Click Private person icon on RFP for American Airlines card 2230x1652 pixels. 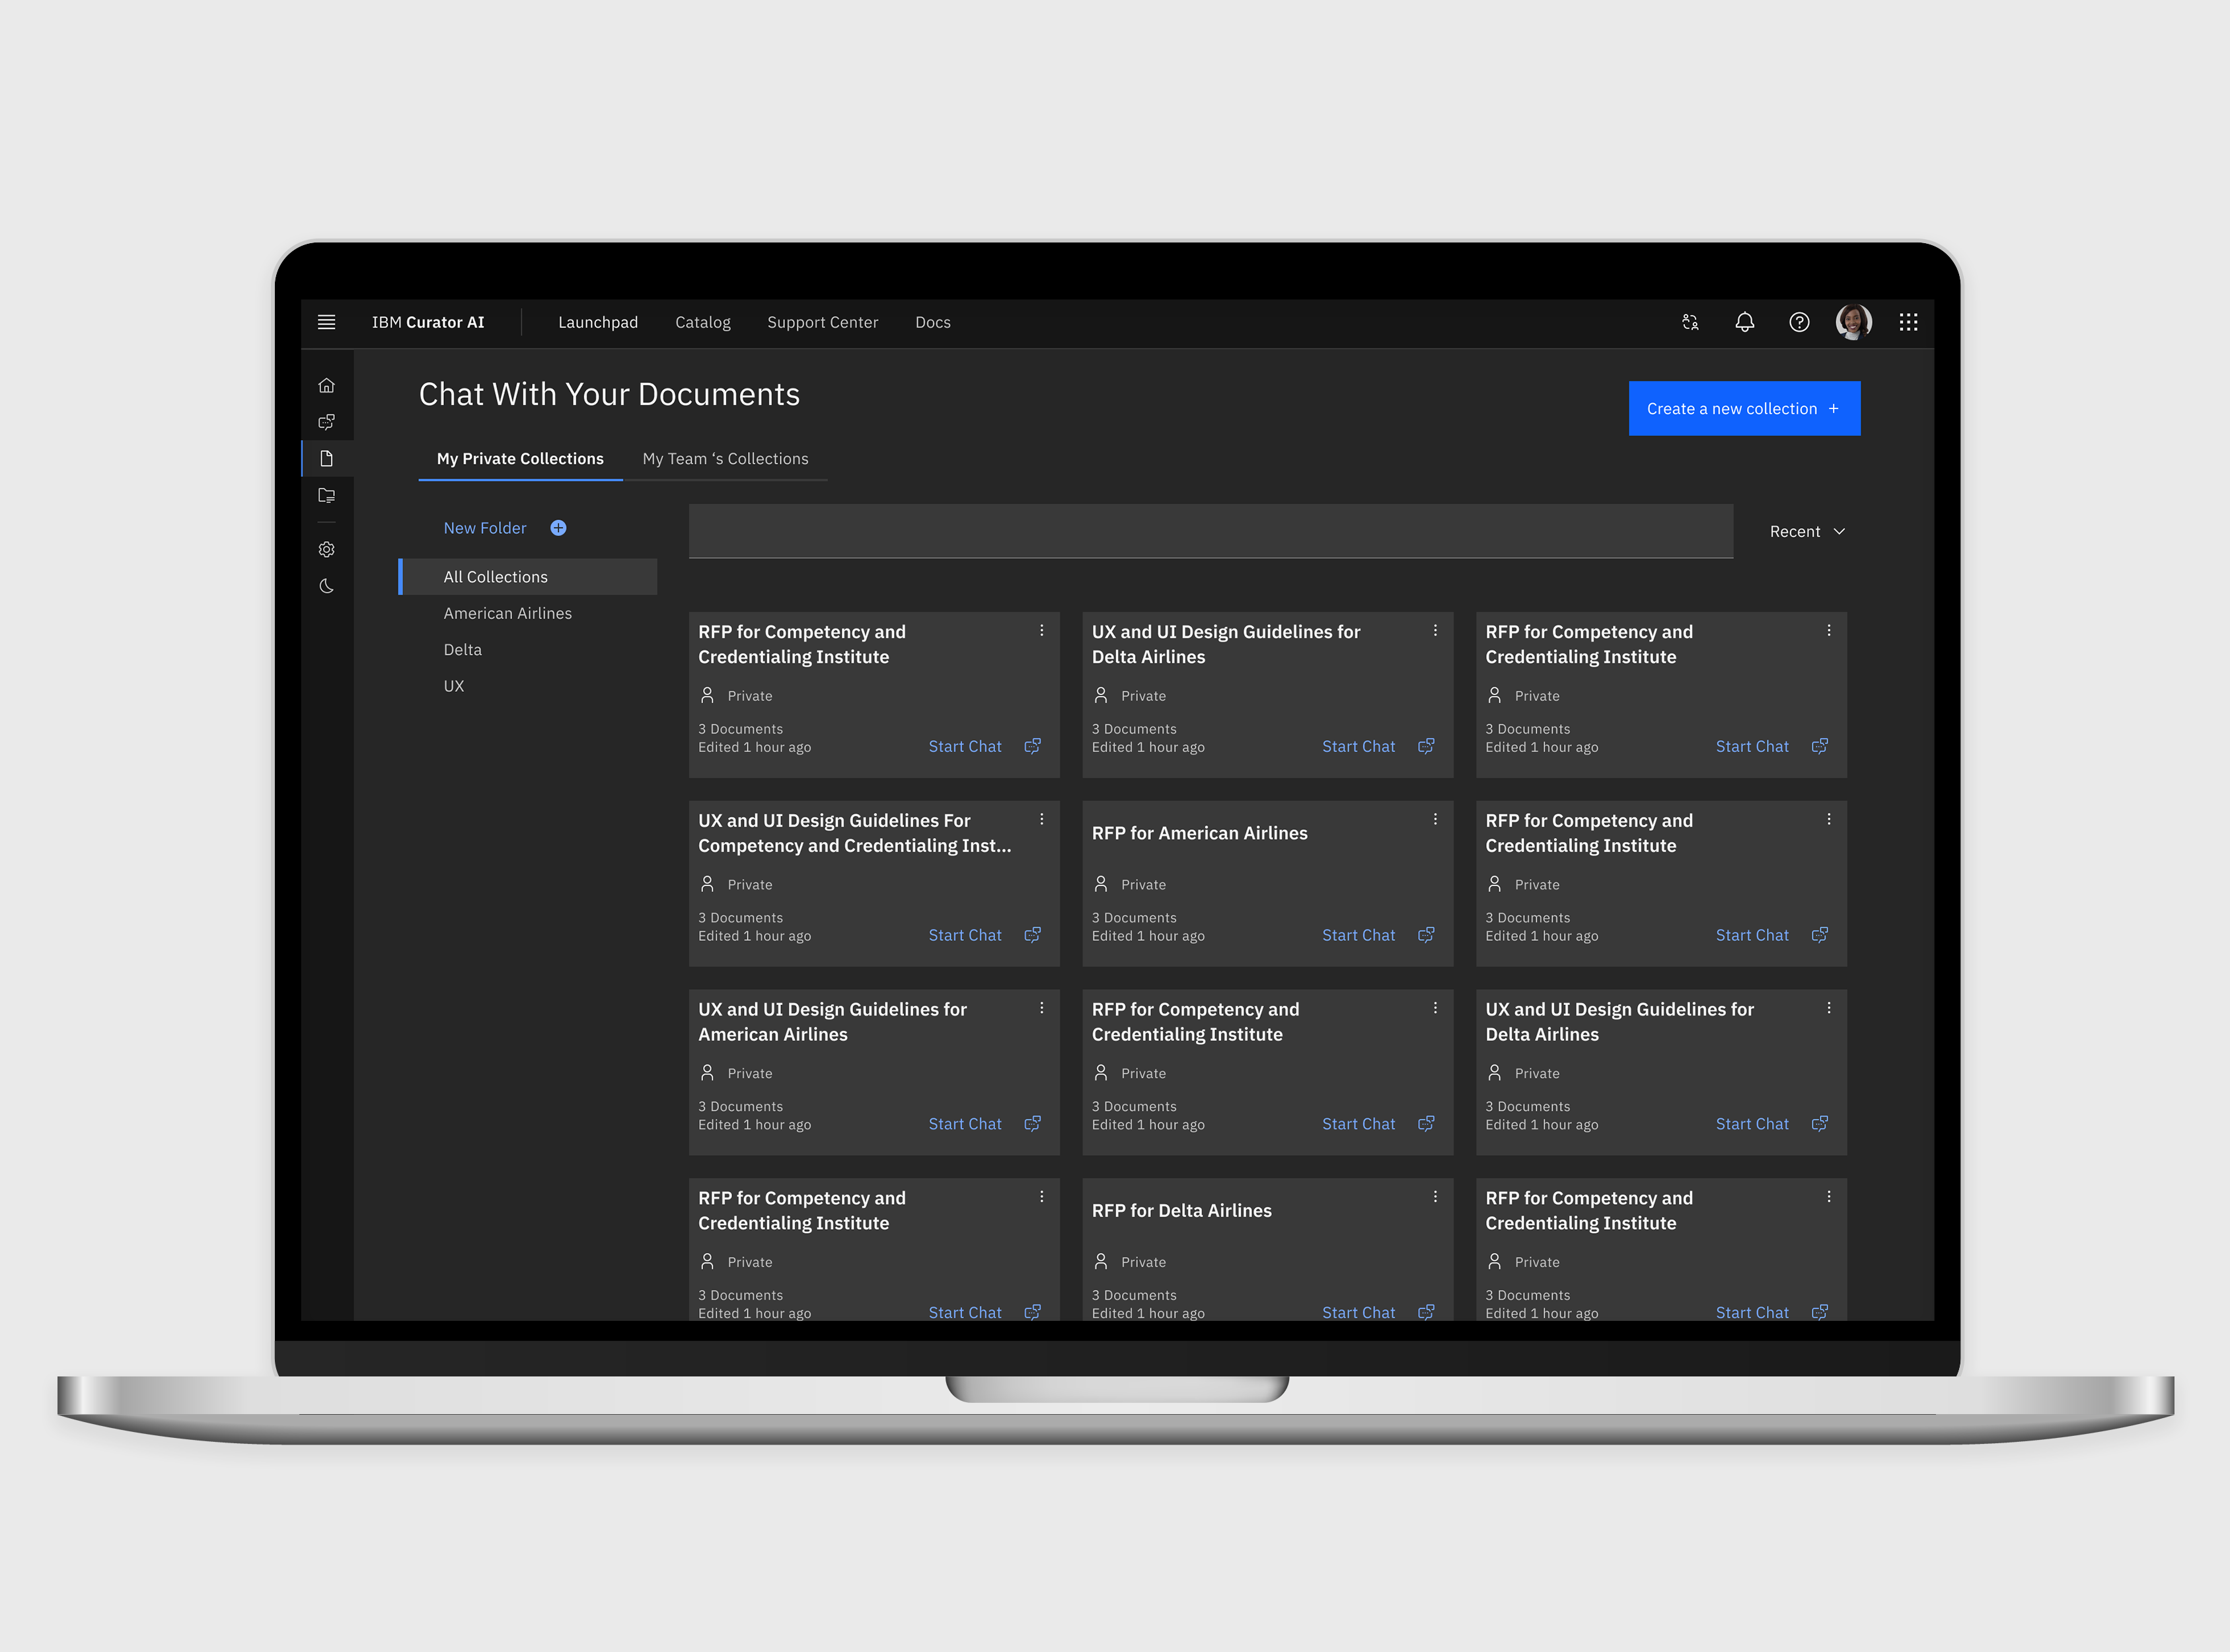1101,884
